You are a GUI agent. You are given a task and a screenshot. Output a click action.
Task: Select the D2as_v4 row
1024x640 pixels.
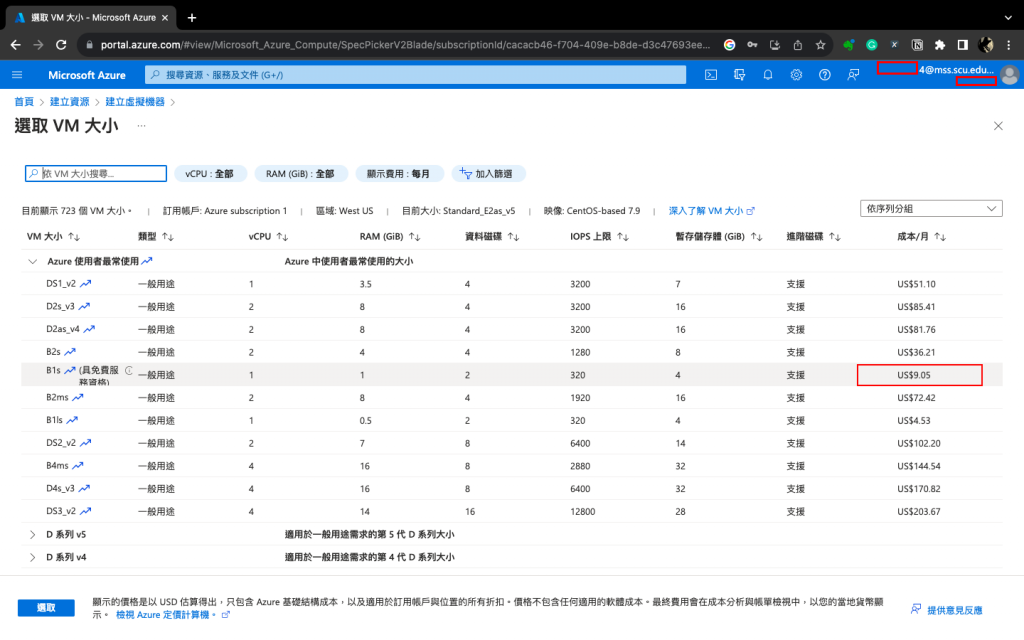click(x=511, y=330)
